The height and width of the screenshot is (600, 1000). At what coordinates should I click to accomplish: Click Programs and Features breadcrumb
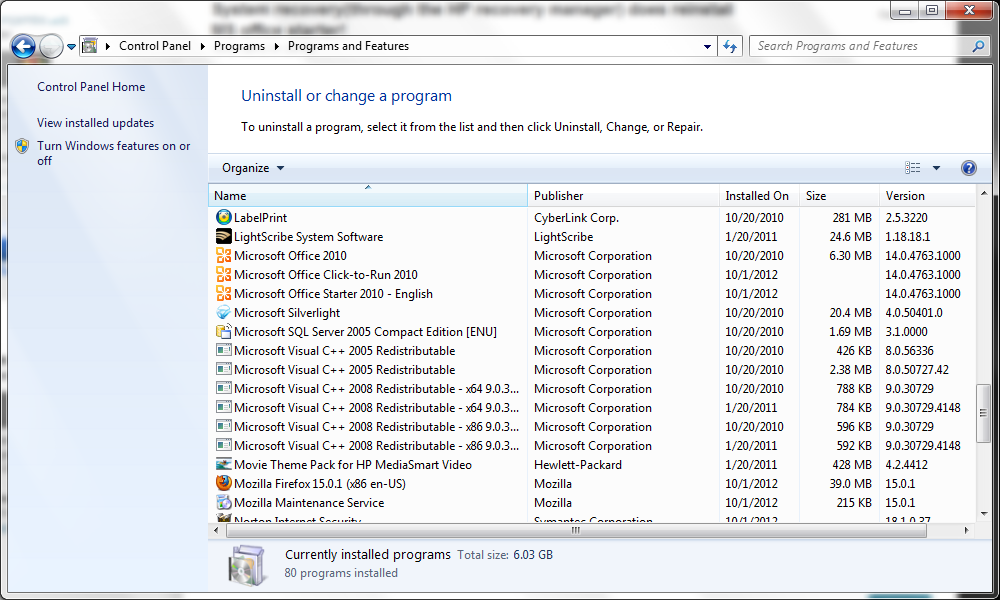point(348,46)
